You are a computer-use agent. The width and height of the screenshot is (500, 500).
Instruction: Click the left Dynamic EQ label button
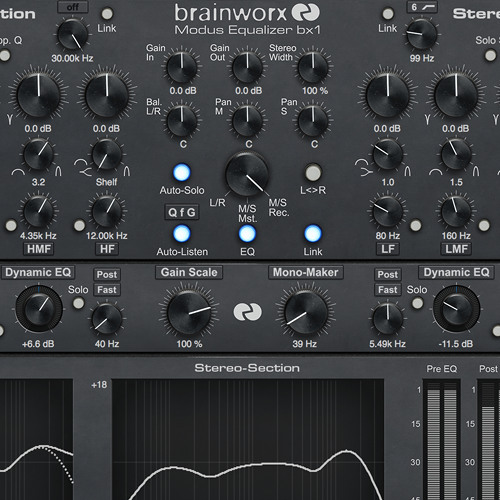[x=38, y=273]
